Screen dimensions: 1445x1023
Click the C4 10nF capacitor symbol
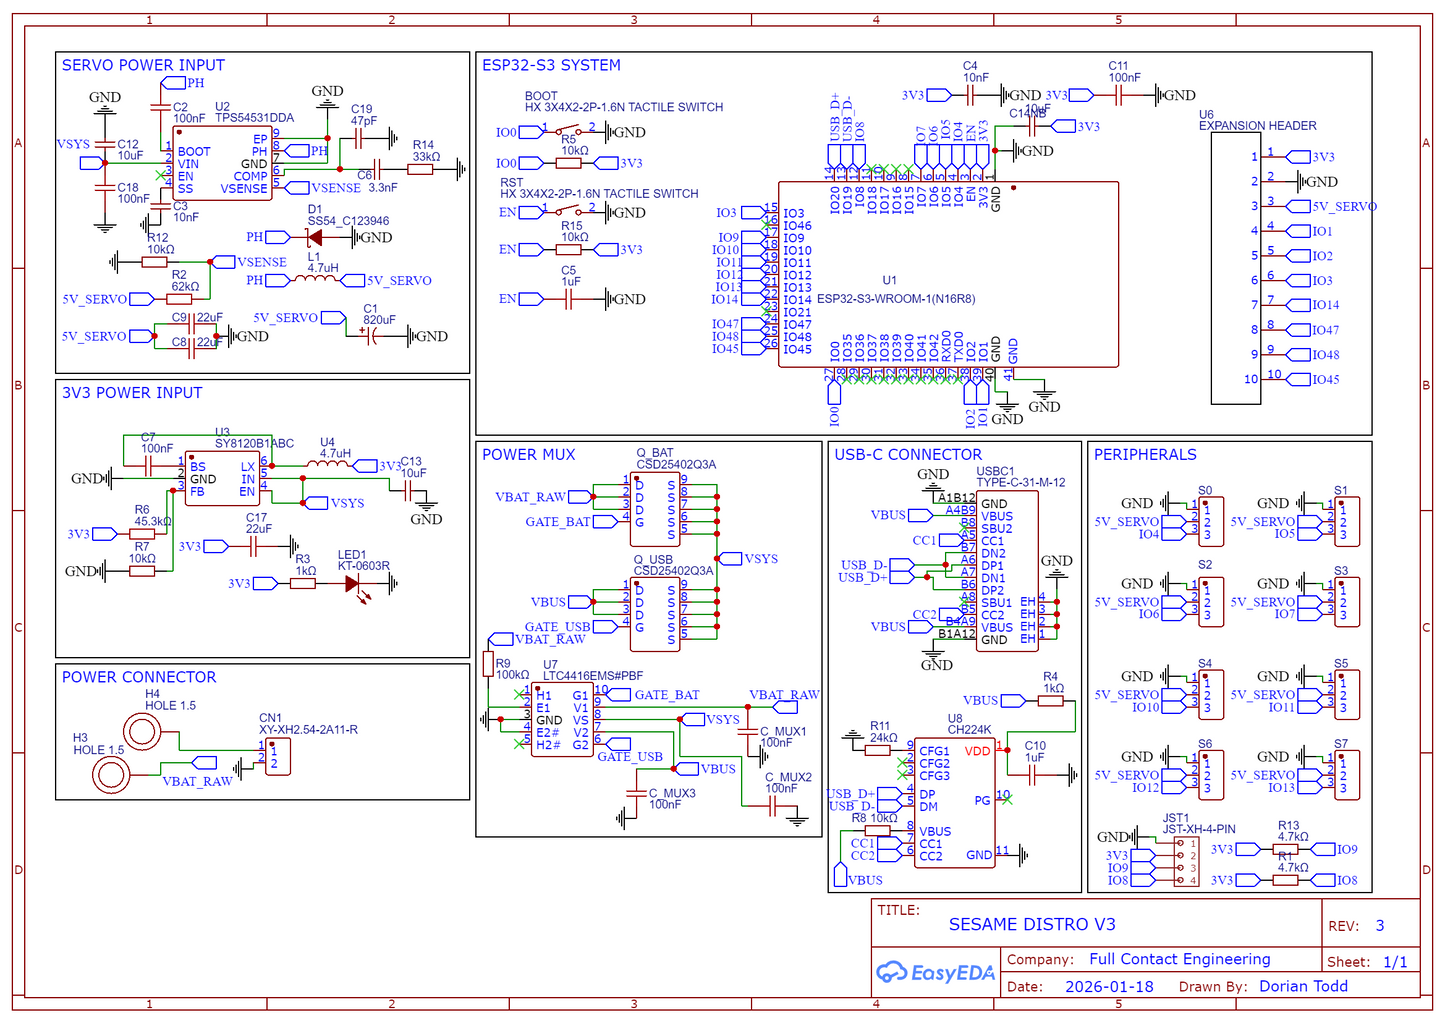[971, 95]
